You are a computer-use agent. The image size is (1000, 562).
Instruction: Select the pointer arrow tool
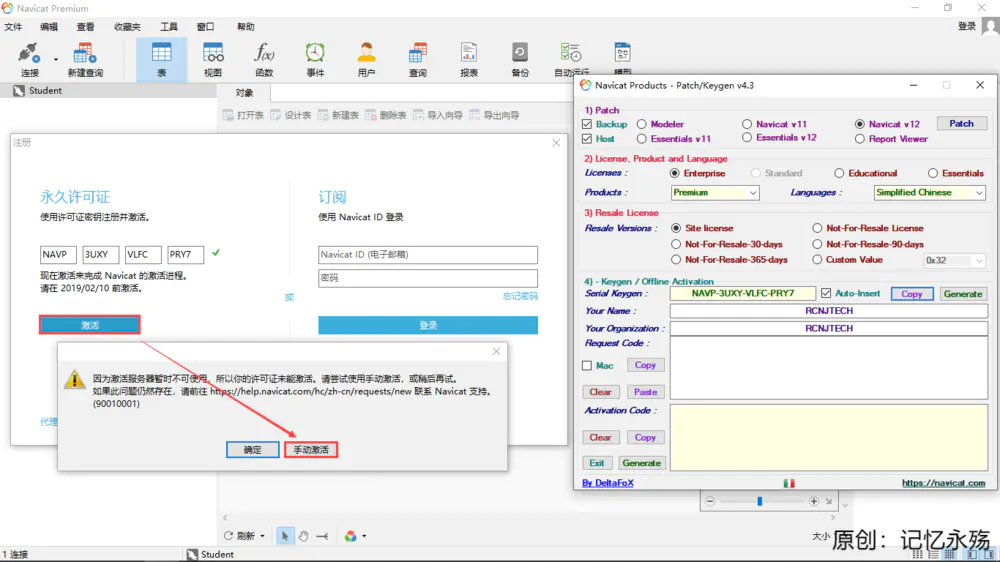284,536
